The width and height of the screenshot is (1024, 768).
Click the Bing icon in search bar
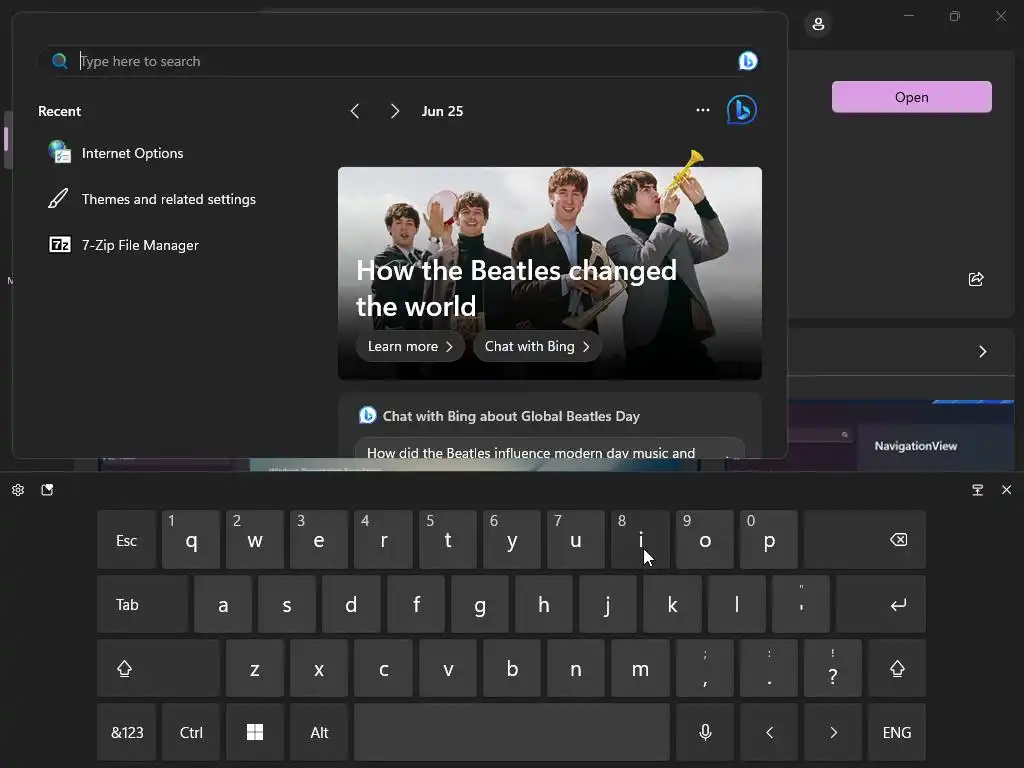(x=748, y=61)
